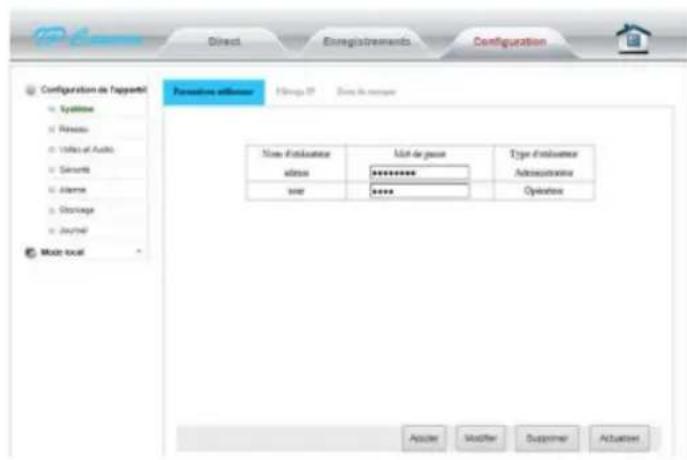The width and height of the screenshot is (687, 460).
Task: Open Alarme settings in the sidebar
Action: 73,190
